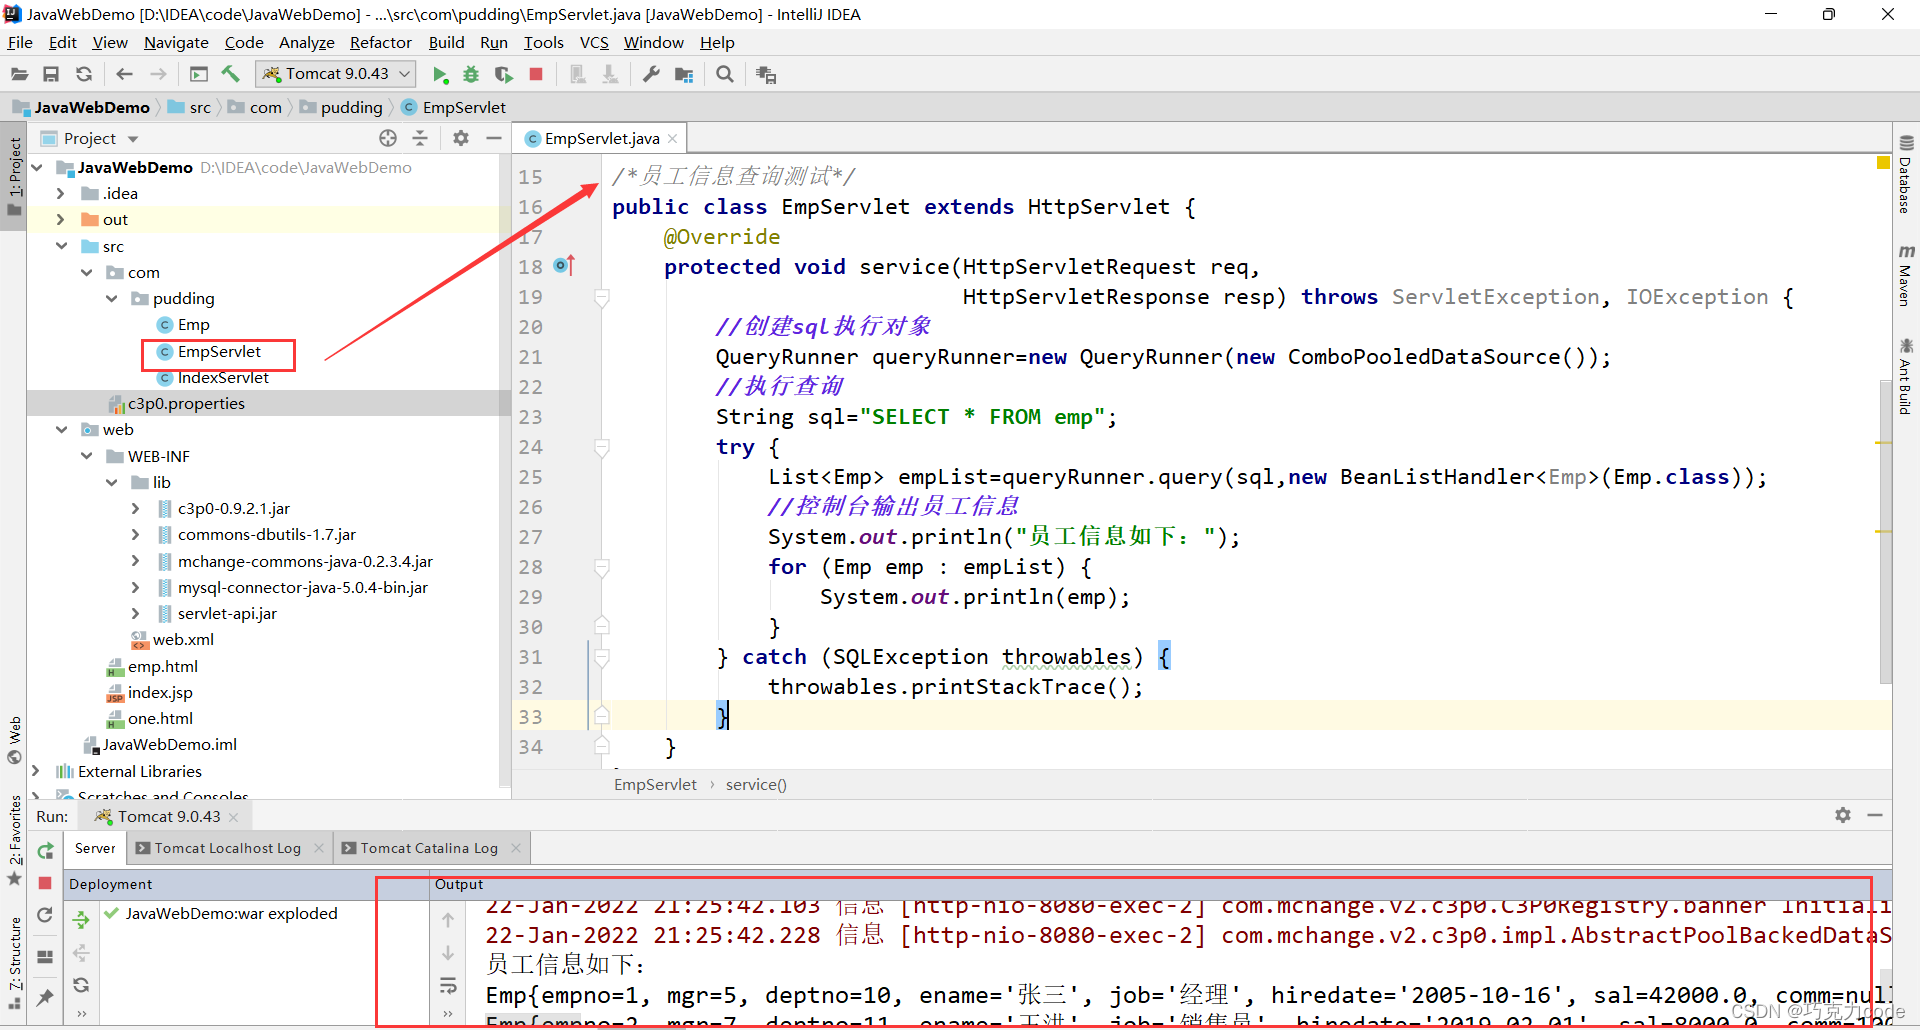Viewport: 1920px width, 1030px height.
Task: Open Database tool window
Action: pos(1905,174)
